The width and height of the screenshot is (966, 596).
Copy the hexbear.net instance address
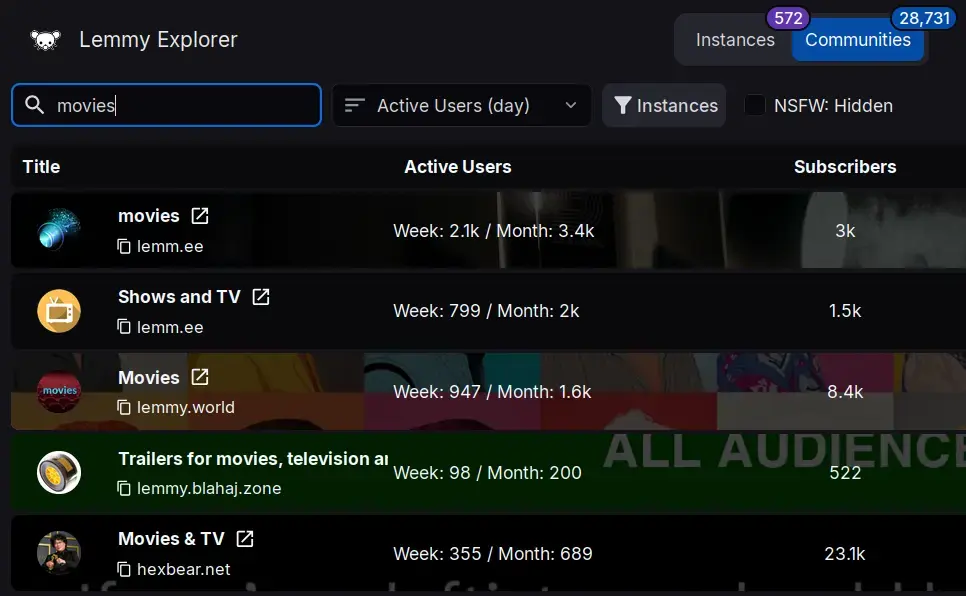(x=124, y=569)
